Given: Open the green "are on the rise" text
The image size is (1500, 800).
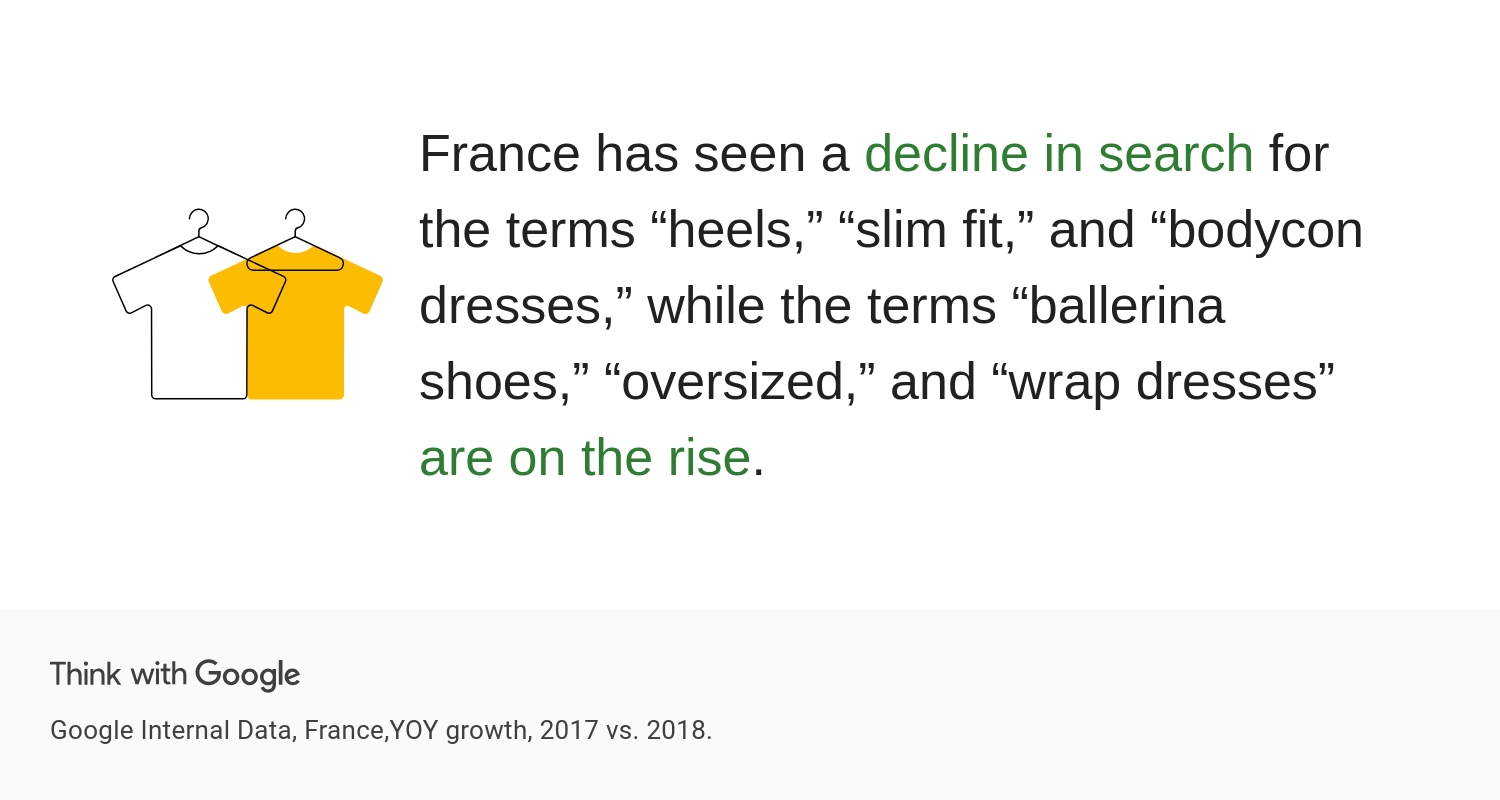Looking at the screenshot, I should click(x=585, y=457).
